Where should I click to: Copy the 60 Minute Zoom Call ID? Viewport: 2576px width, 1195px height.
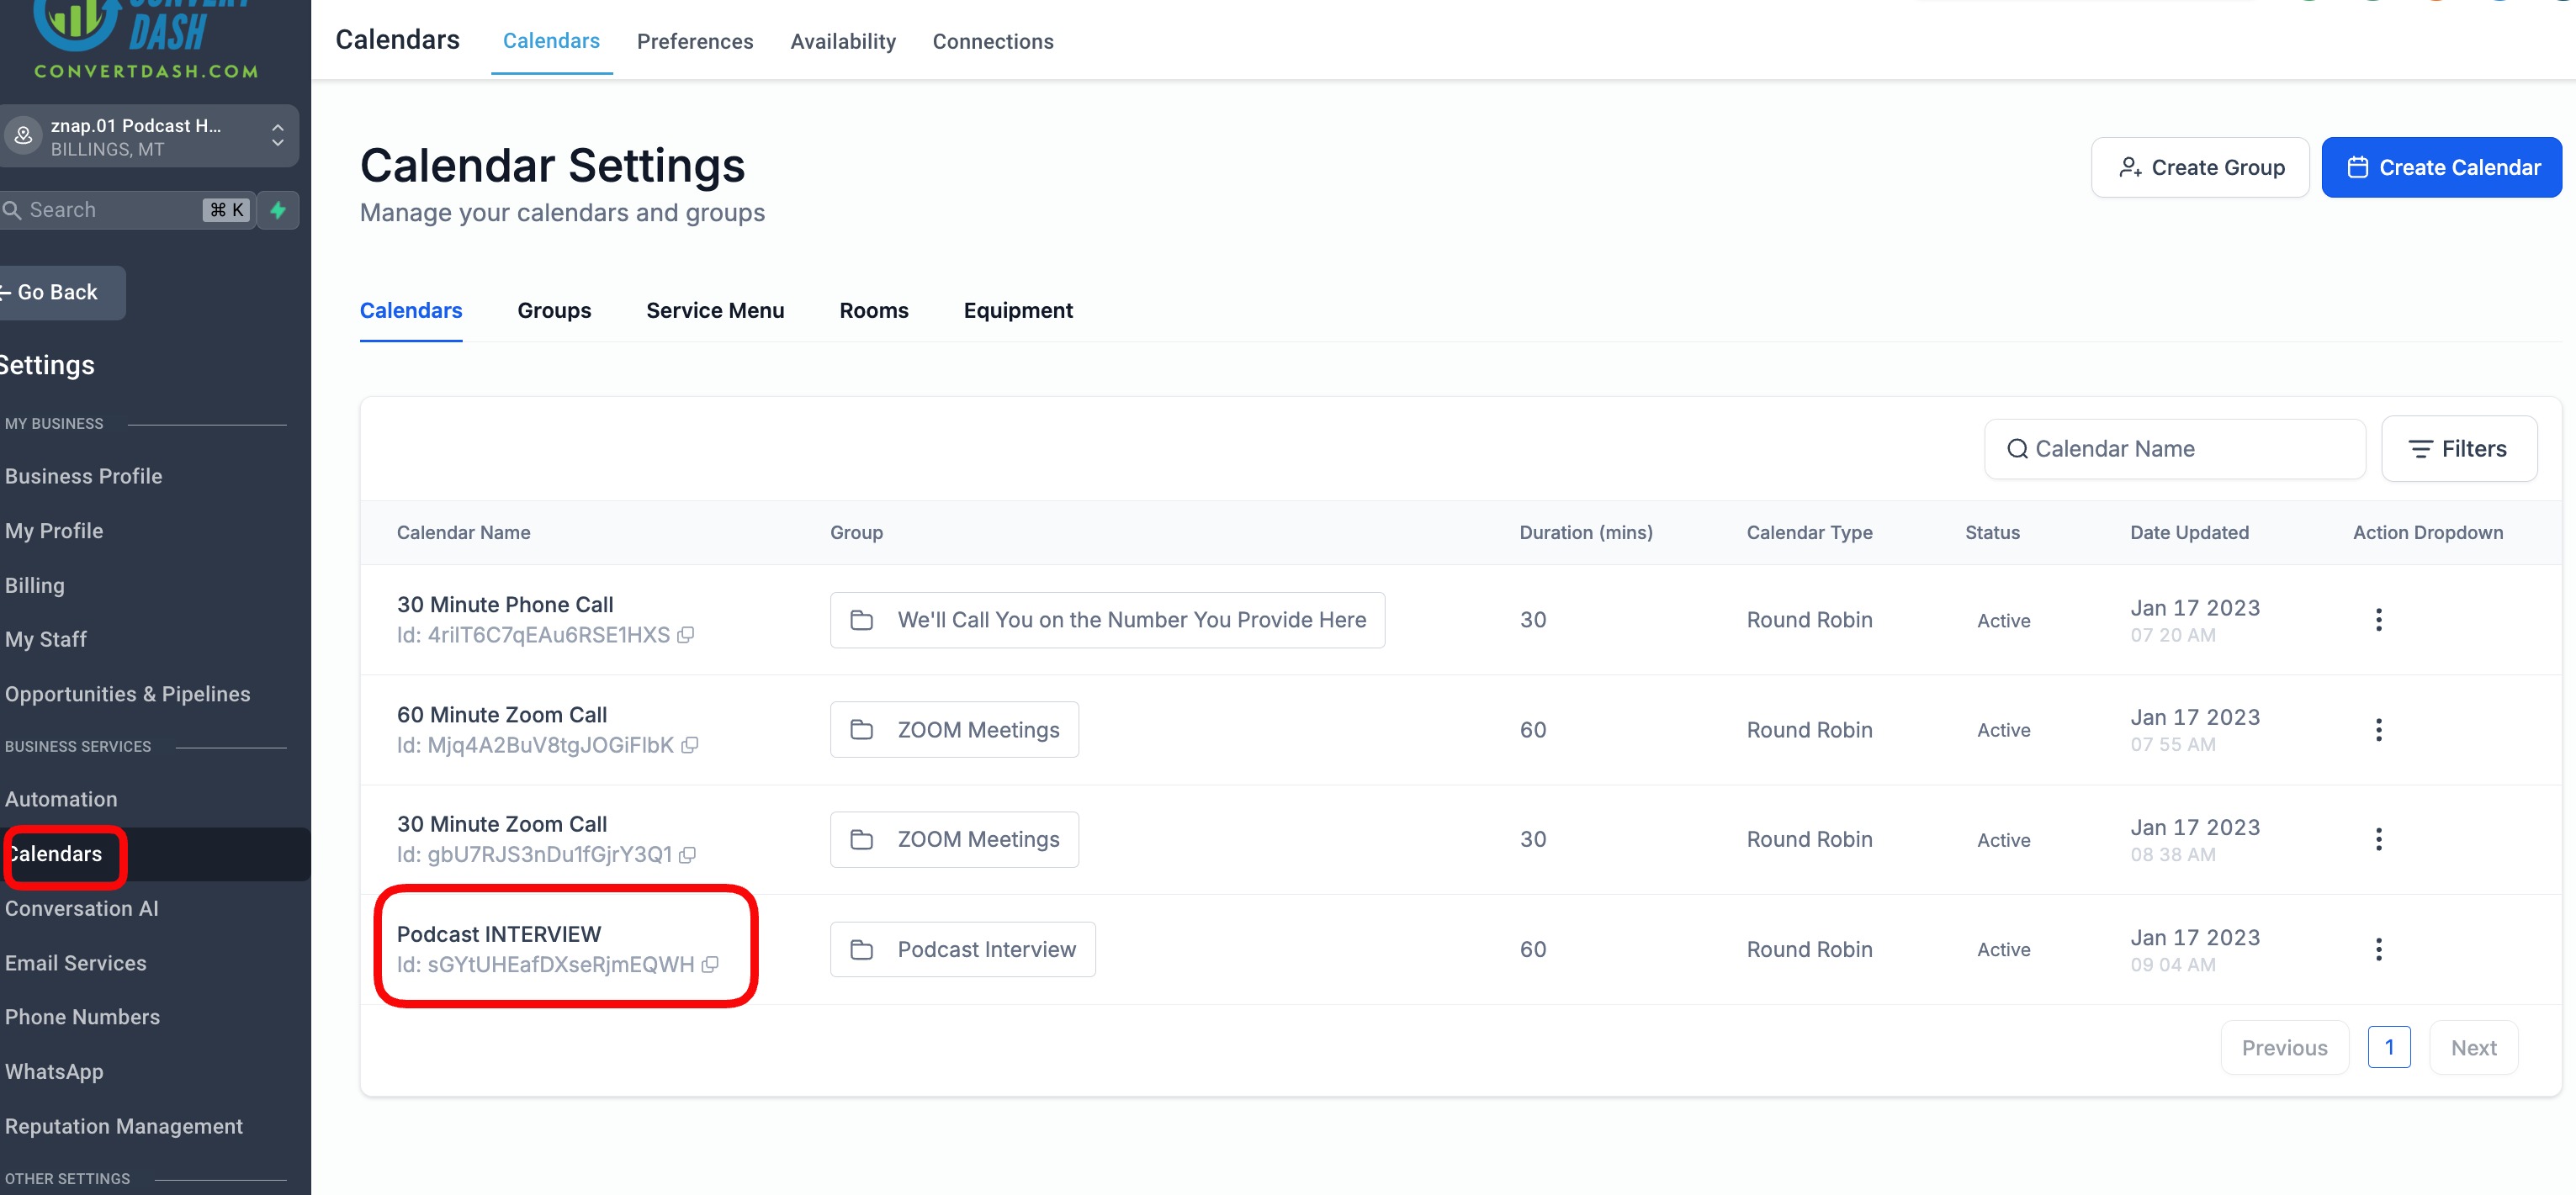coord(689,745)
